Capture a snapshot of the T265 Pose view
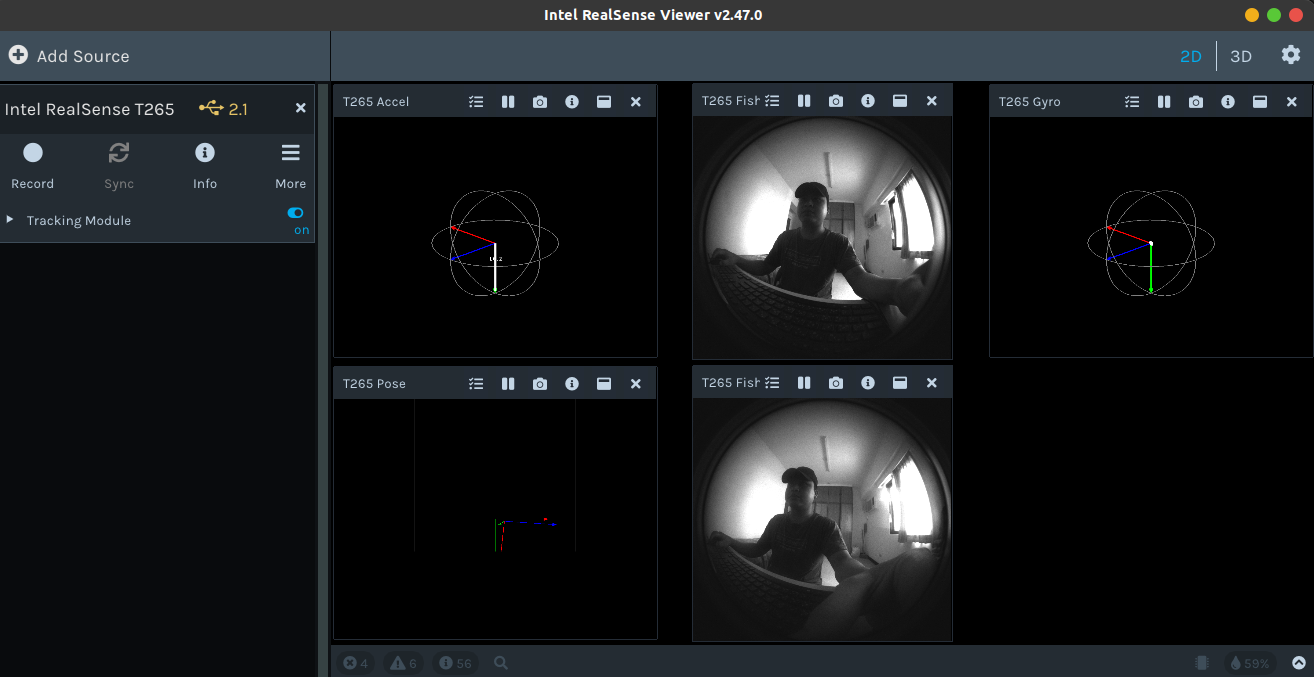The image size is (1314, 677). click(540, 383)
